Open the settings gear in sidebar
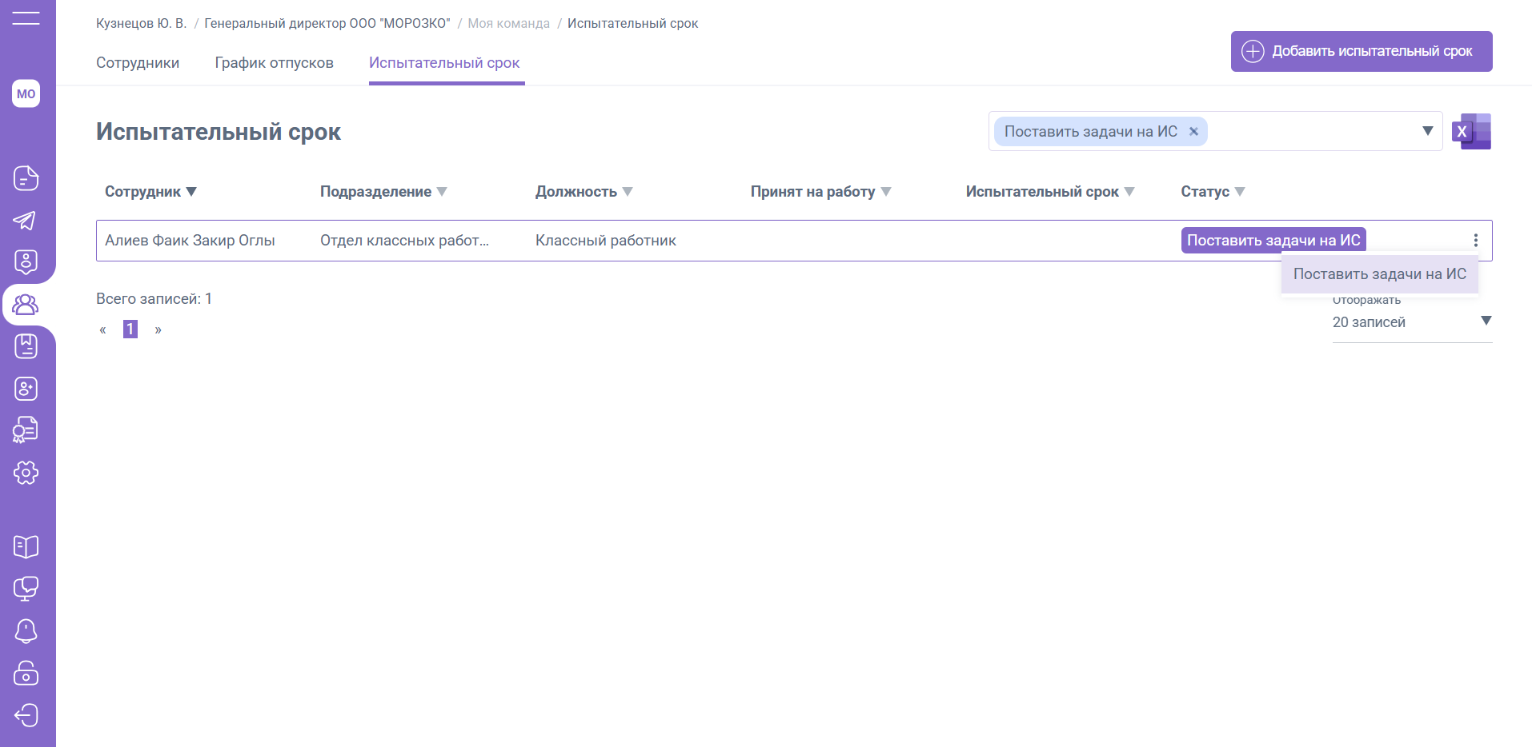Screen dimensions: 1532x747 pyautogui.click(x=26, y=472)
